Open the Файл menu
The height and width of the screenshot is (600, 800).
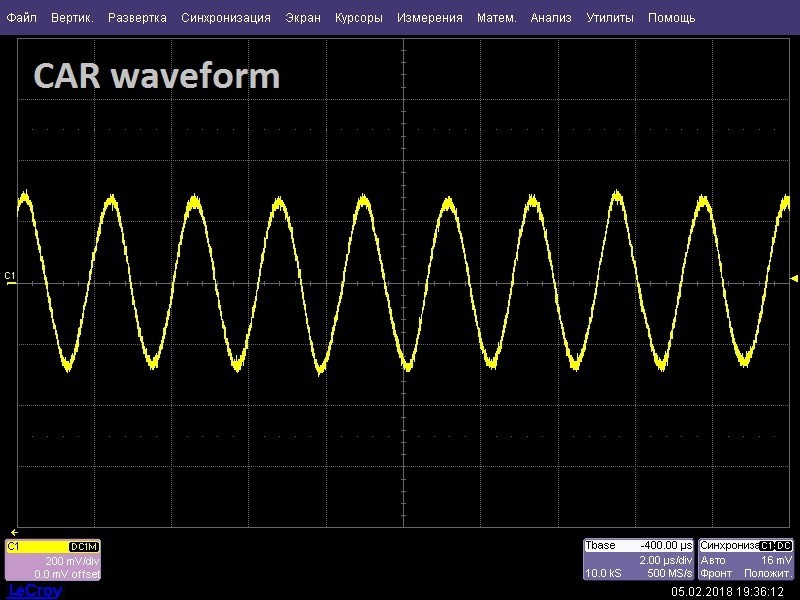pos(21,18)
